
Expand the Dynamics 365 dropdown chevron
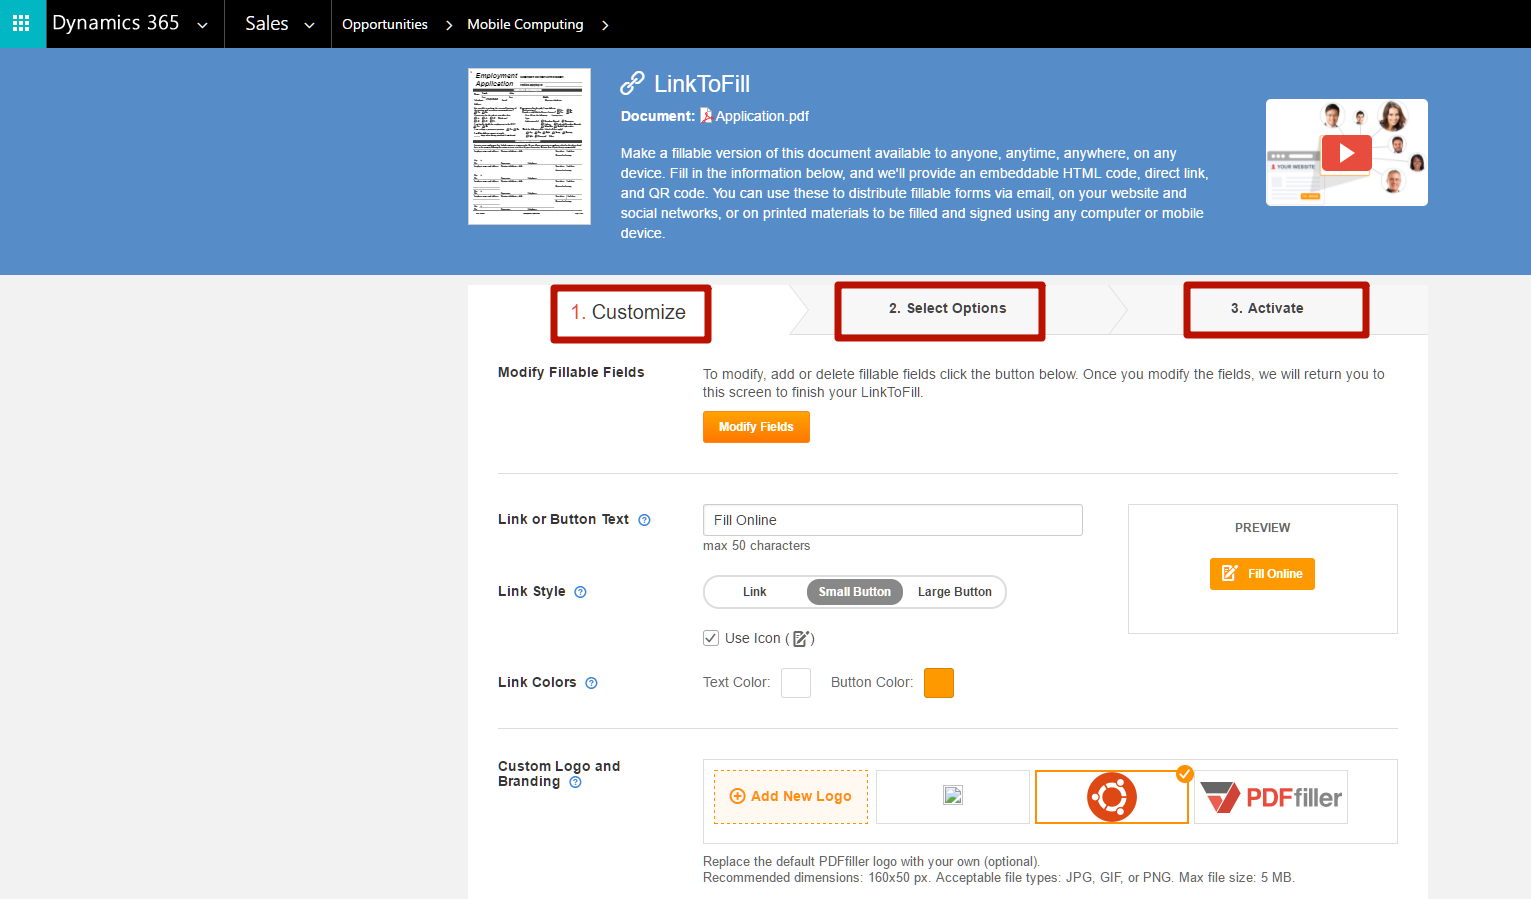coord(202,25)
